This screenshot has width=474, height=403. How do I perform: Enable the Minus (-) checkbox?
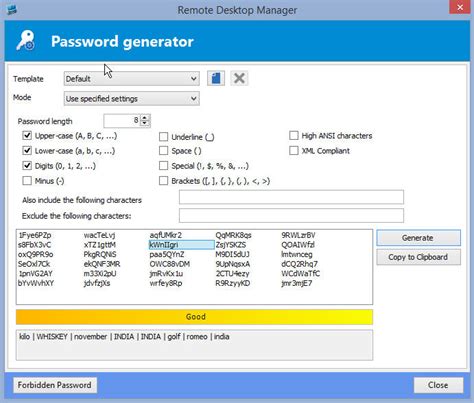[27, 181]
